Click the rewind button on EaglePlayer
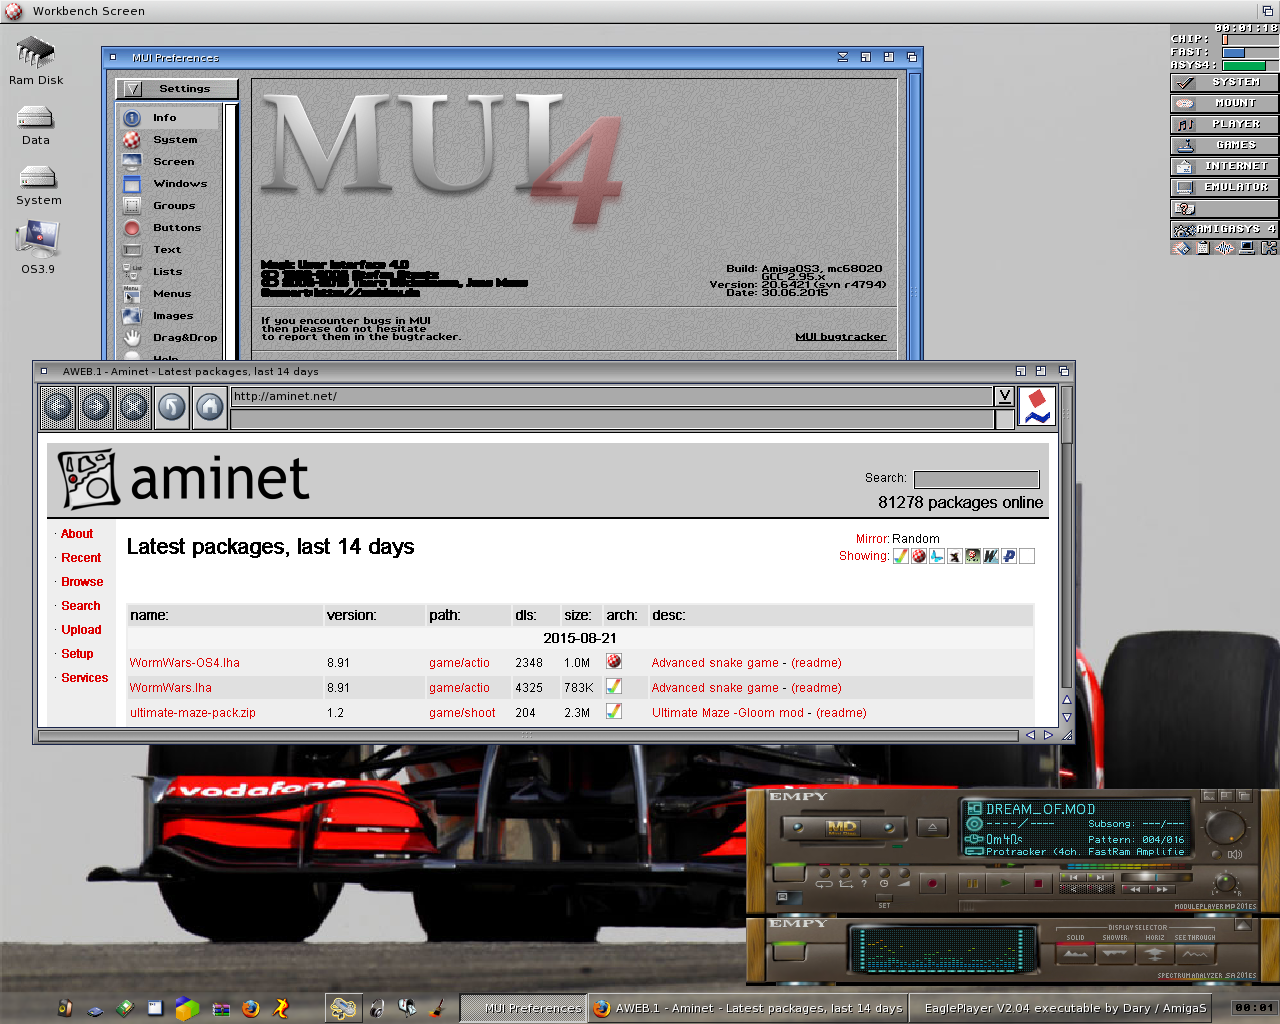 pyautogui.click(x=1134, y=889)
